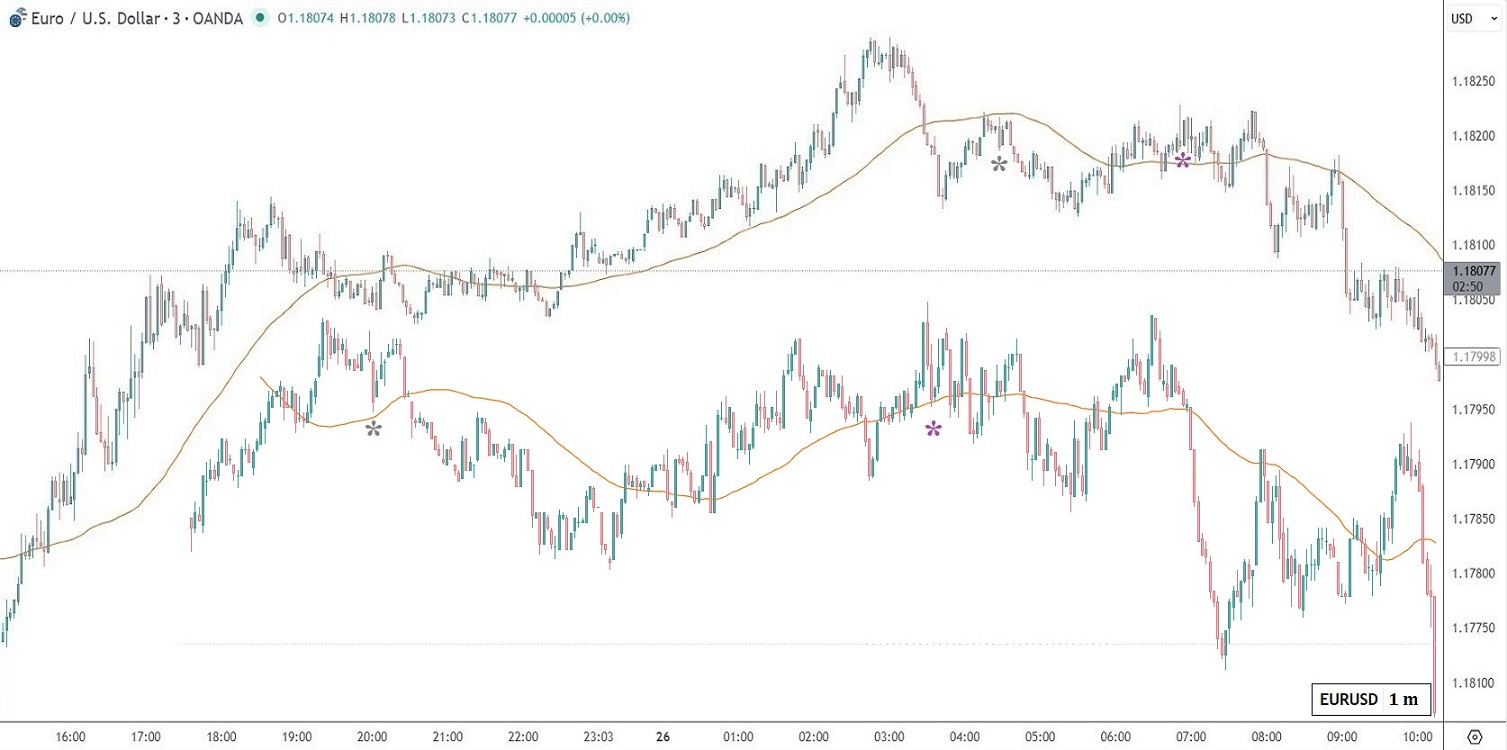
Task: Click the outlined 1.17998 price tag
Action: (x=1473, y=357)
